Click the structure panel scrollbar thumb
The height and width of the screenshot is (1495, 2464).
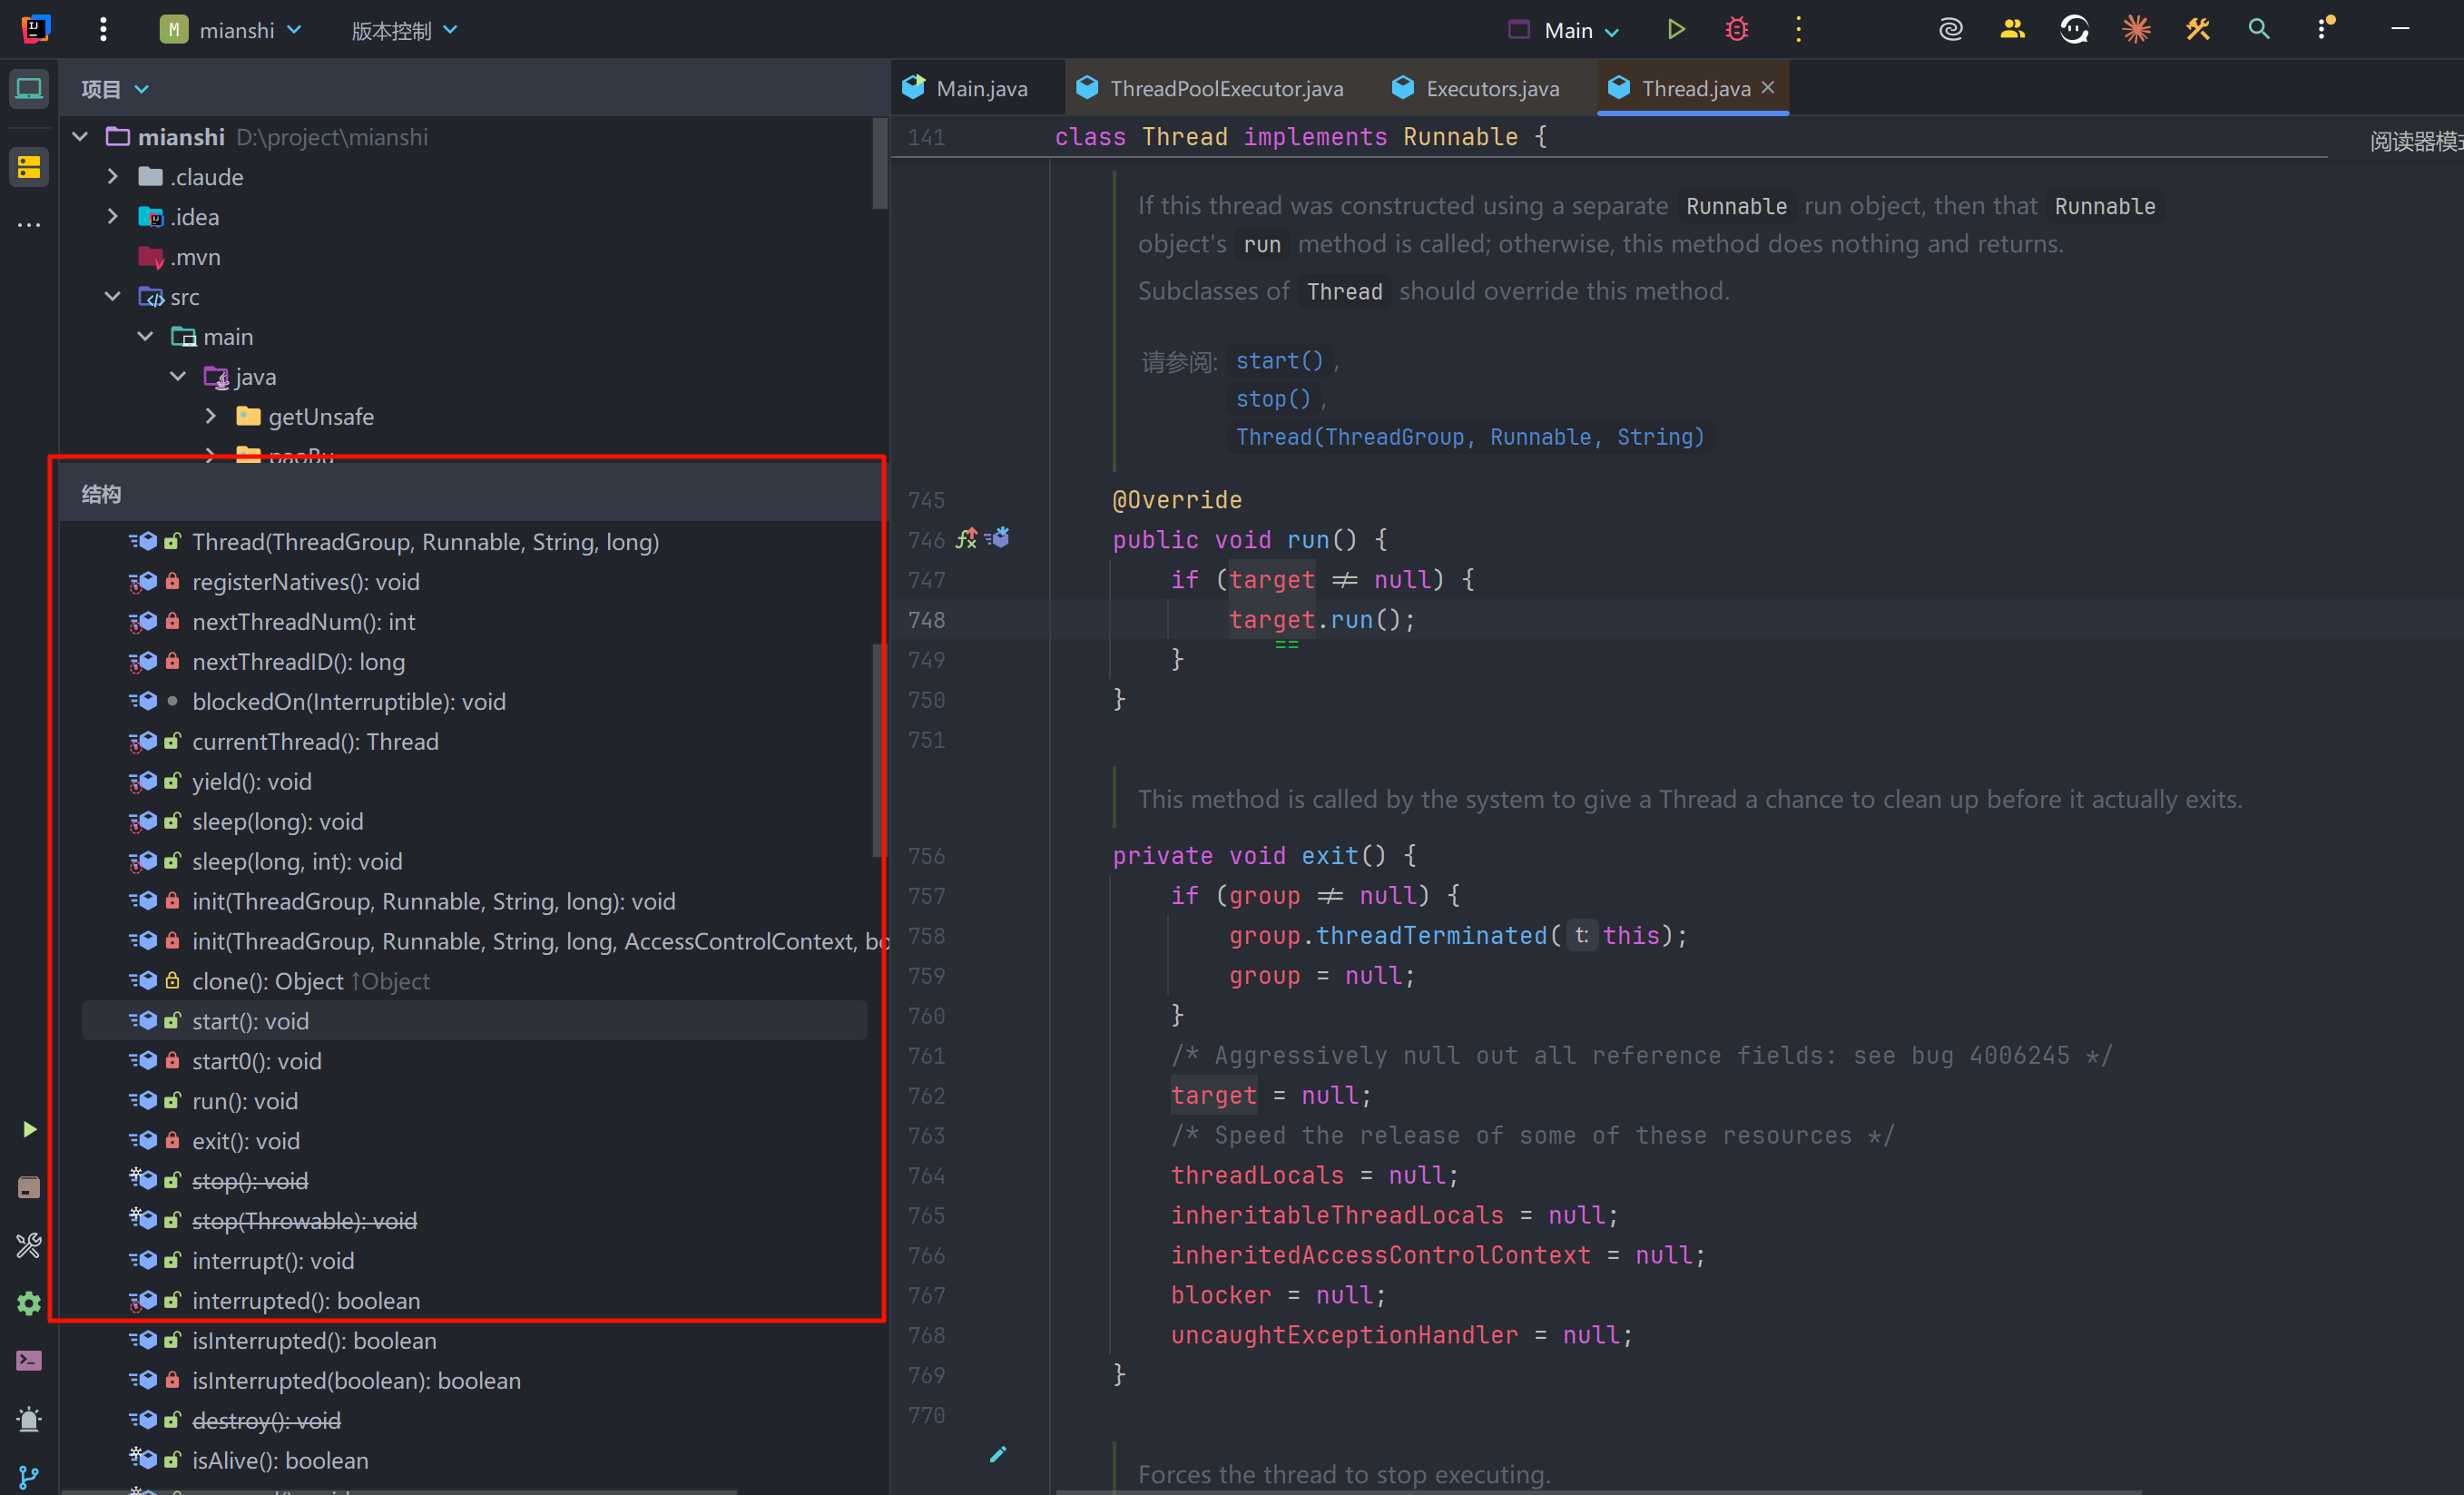[878, 750]
